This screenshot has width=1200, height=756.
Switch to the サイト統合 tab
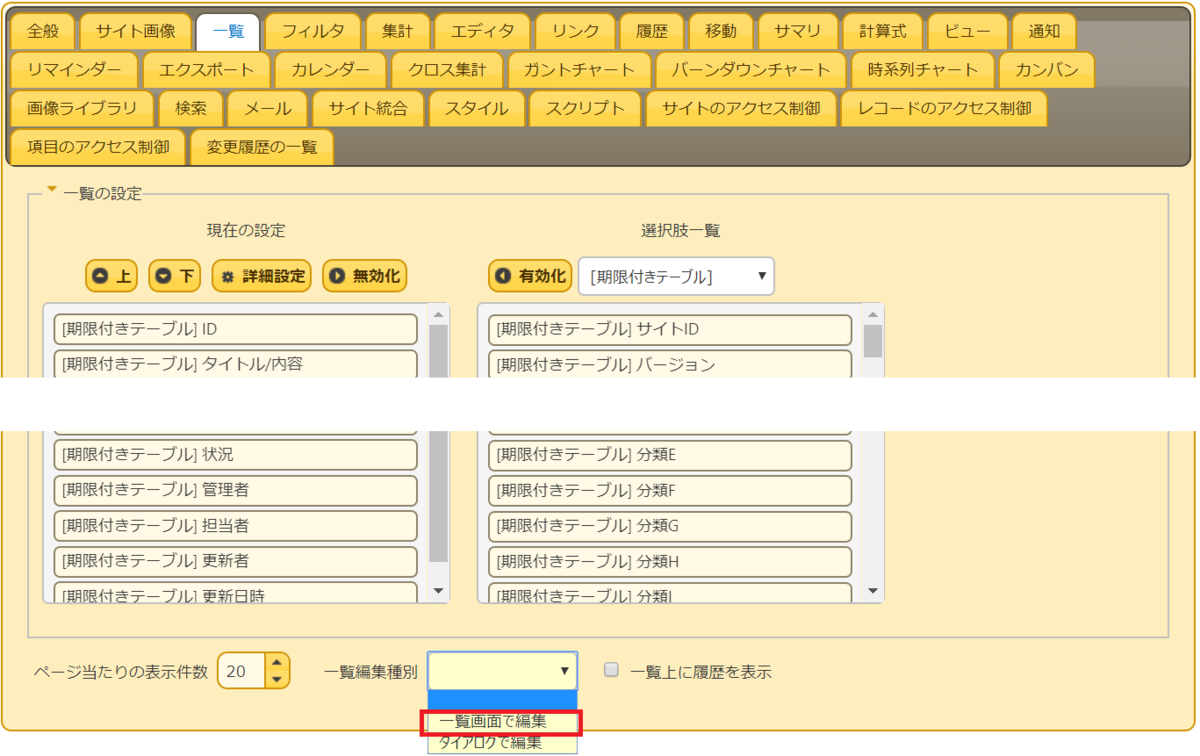pos(368,108)
